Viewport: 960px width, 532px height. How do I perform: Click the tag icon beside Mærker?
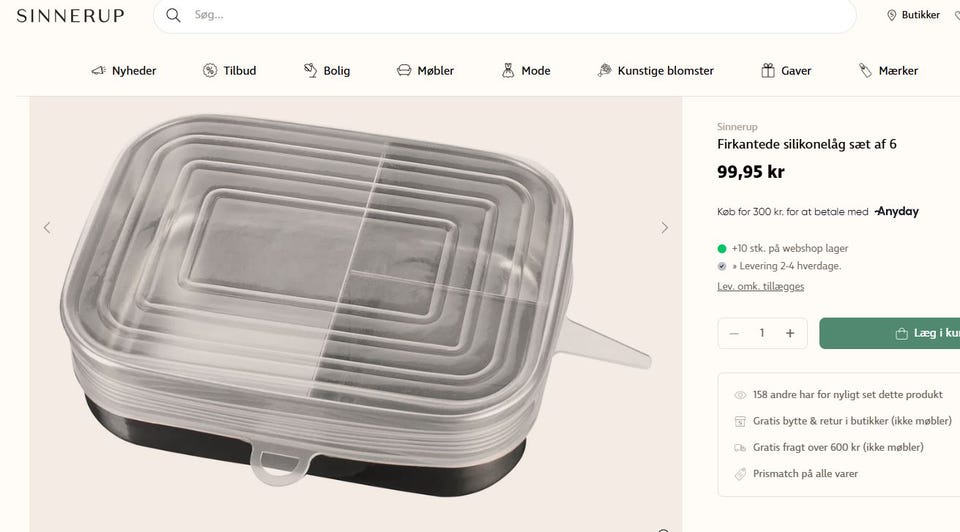tap(866, 71)
